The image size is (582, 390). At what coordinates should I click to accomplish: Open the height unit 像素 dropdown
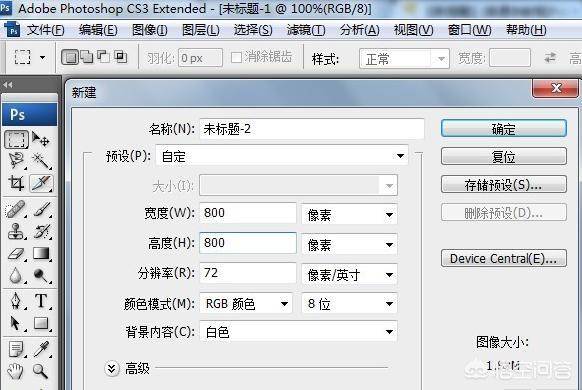tap(349, 244)
